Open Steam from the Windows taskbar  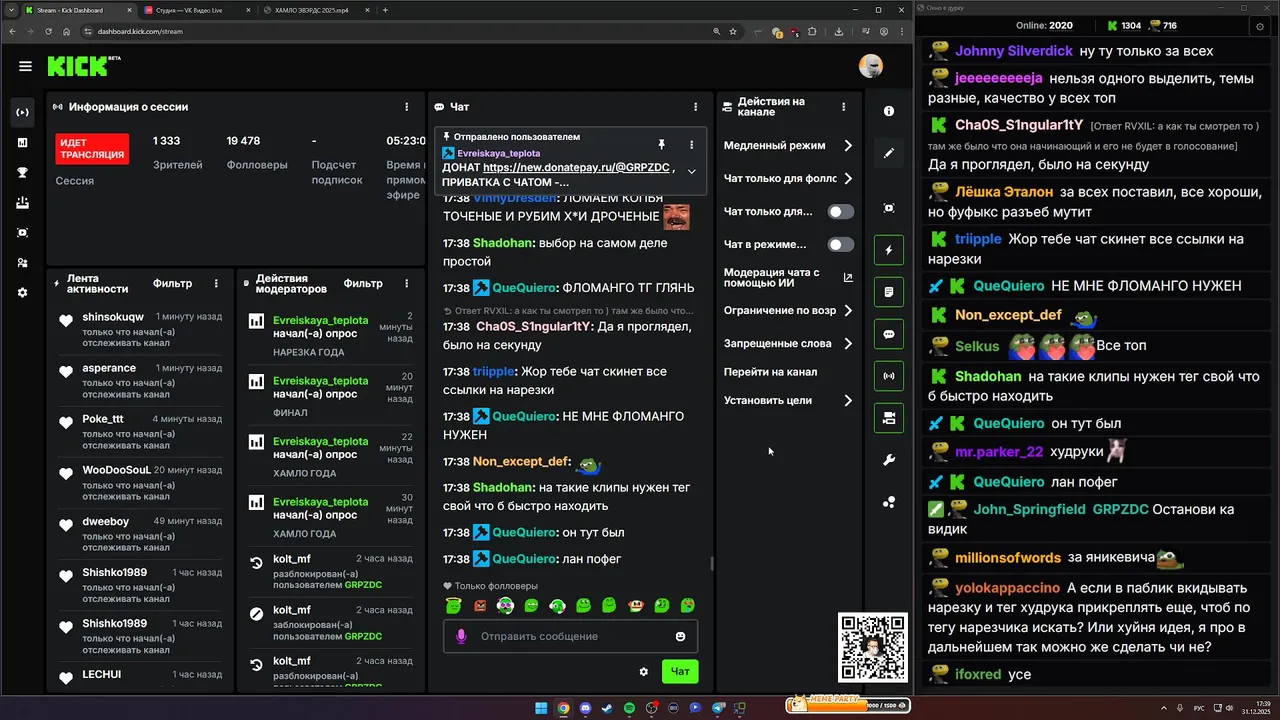[607, 708]
